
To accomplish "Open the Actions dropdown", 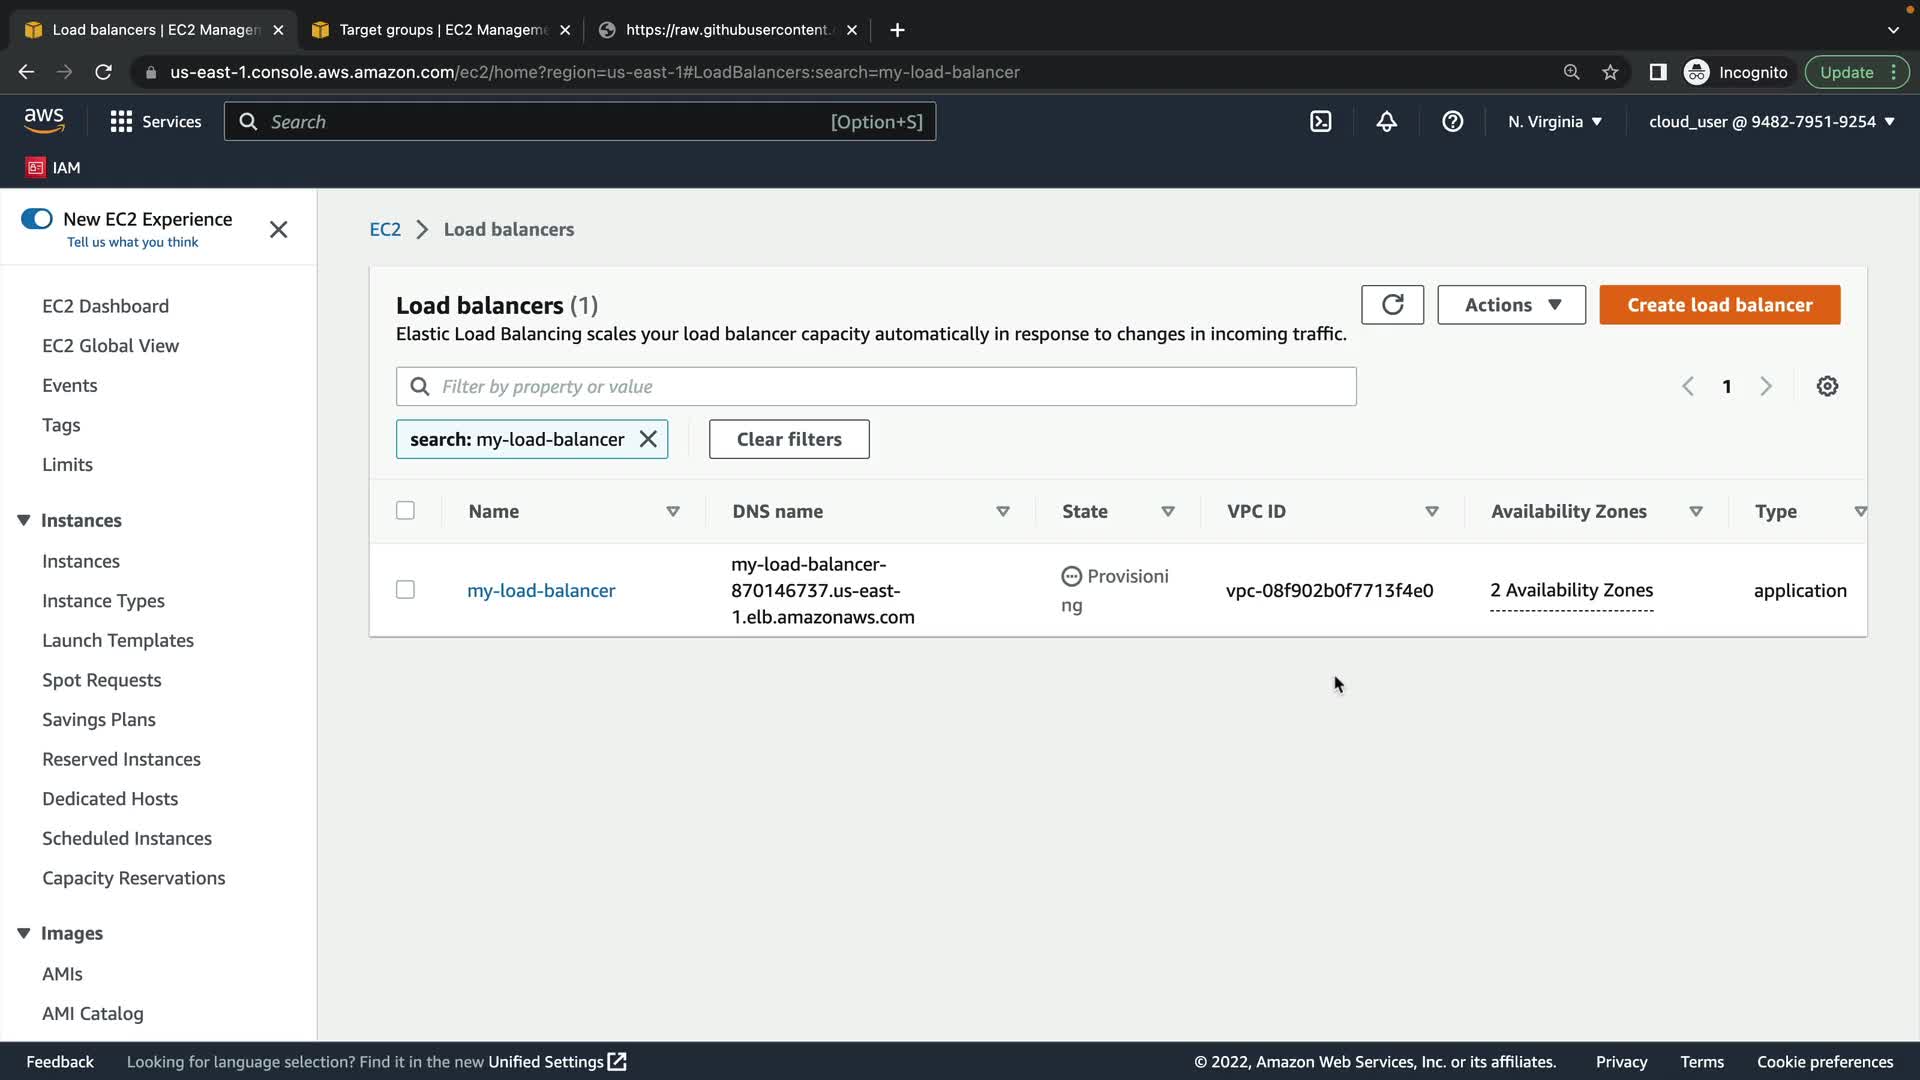I will click(1511, 305).
